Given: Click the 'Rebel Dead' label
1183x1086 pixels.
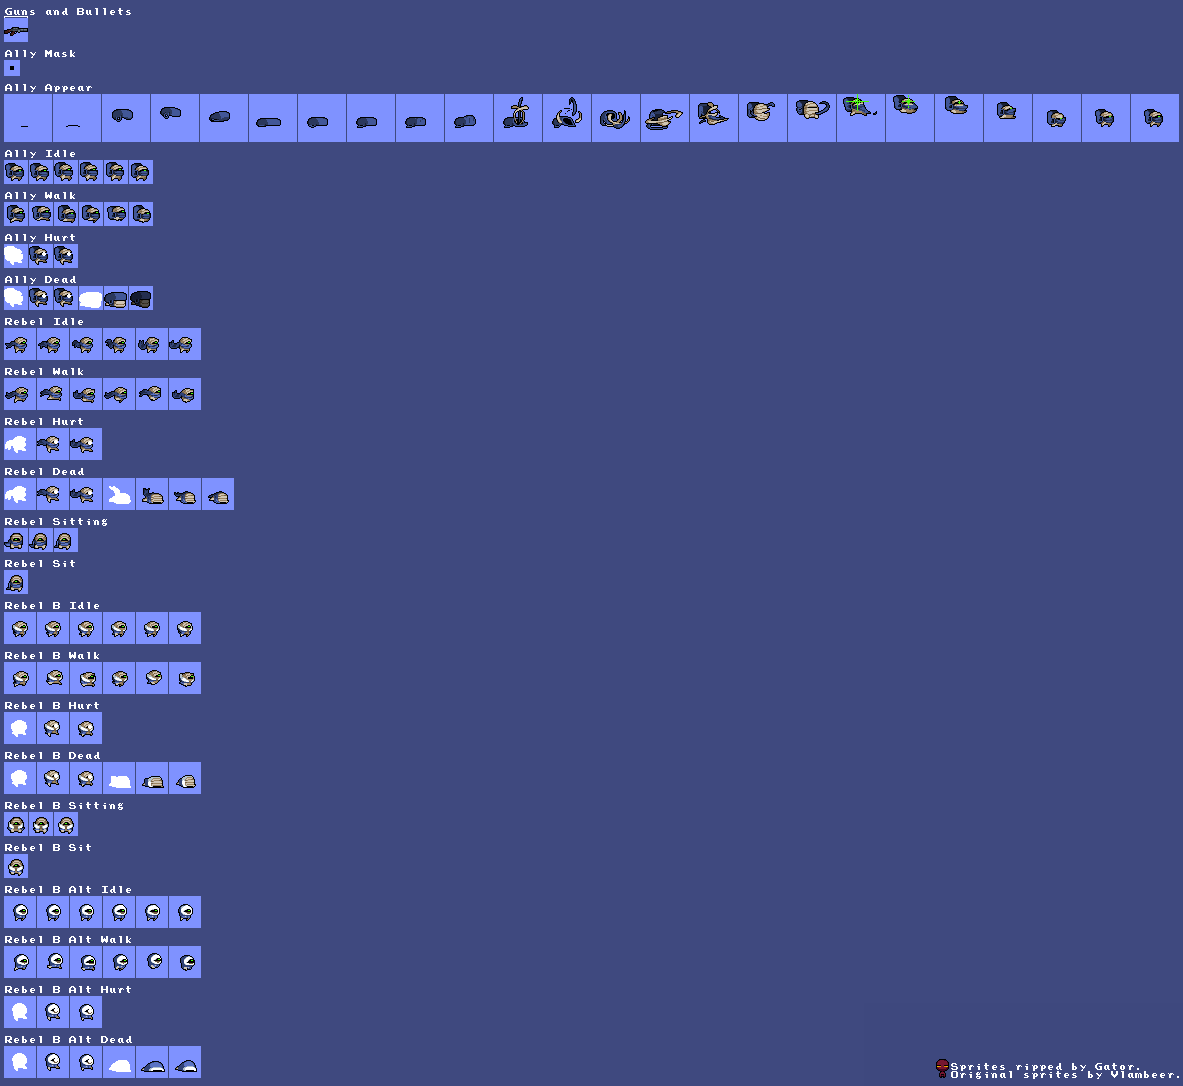Looking at the screenshot, I should (x=44, y=472).
